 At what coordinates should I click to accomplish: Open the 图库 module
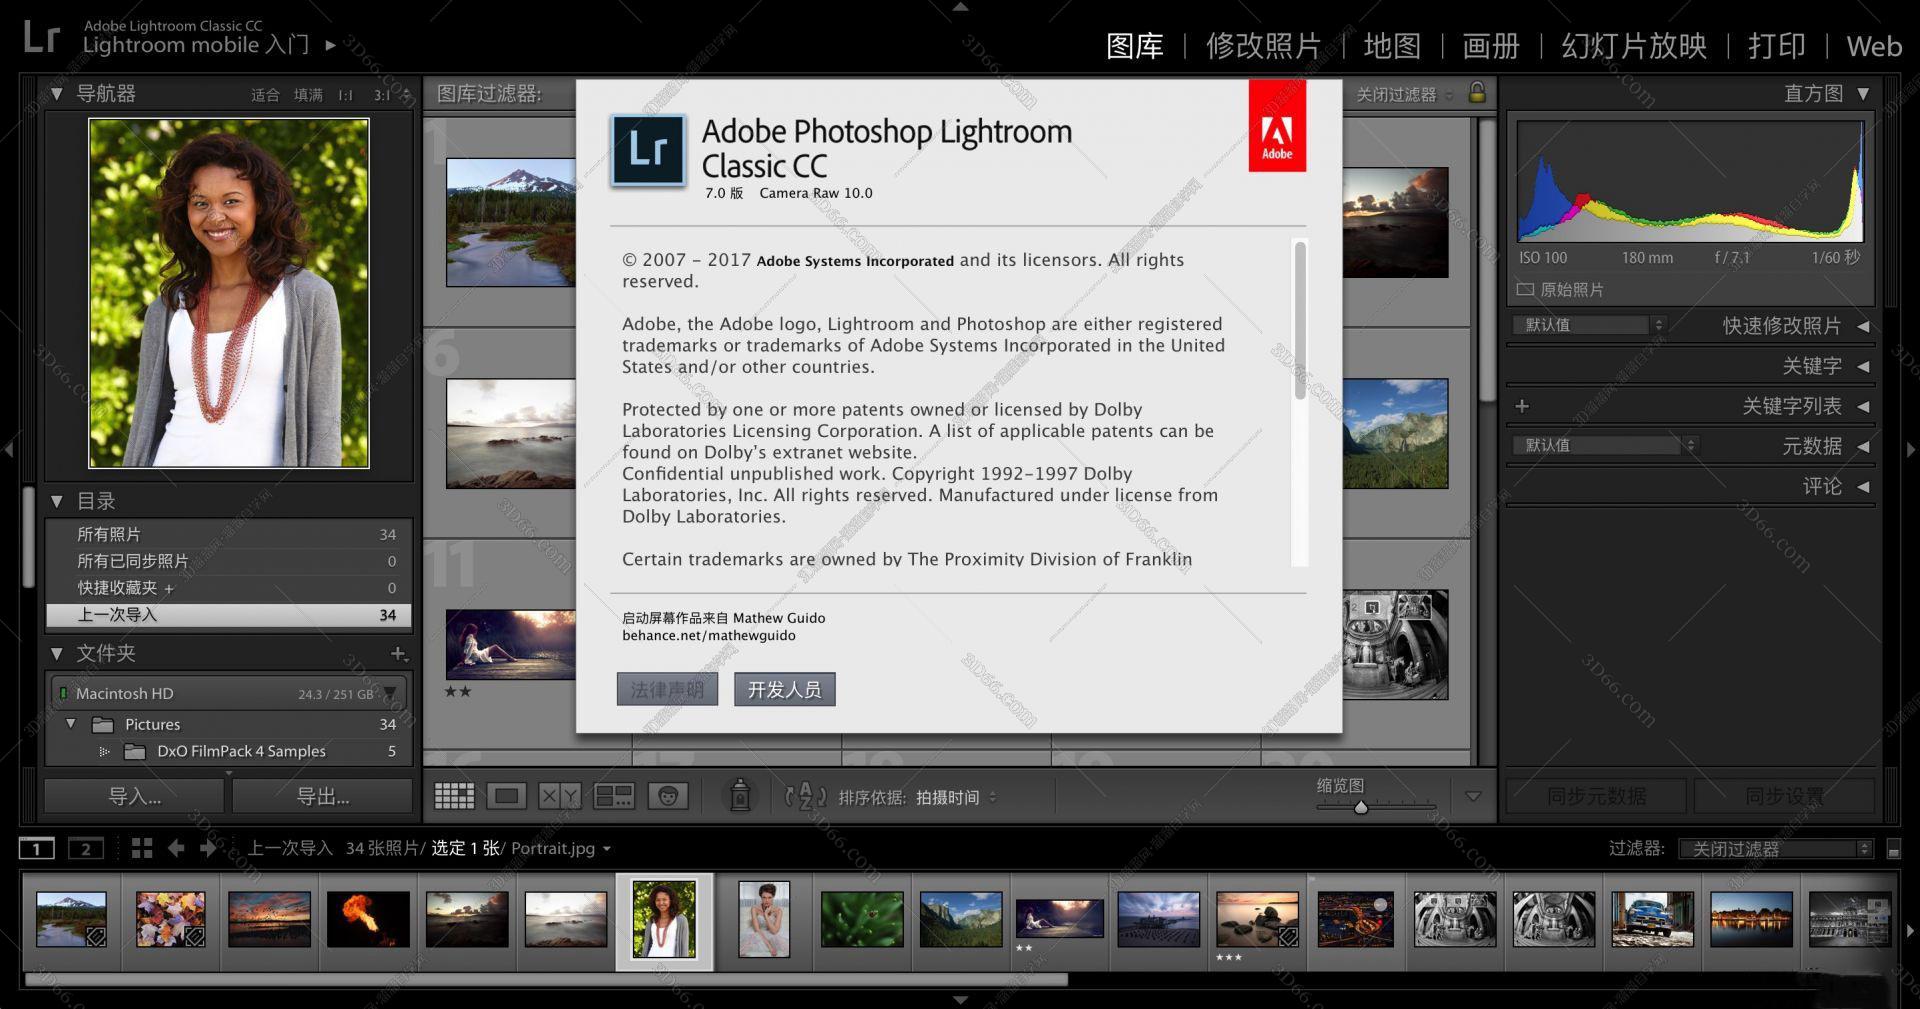pos(1135,46)
